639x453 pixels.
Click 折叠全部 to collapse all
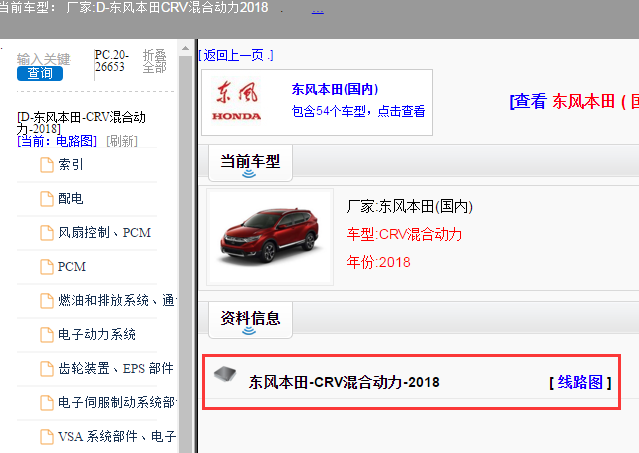pos(154,61)
